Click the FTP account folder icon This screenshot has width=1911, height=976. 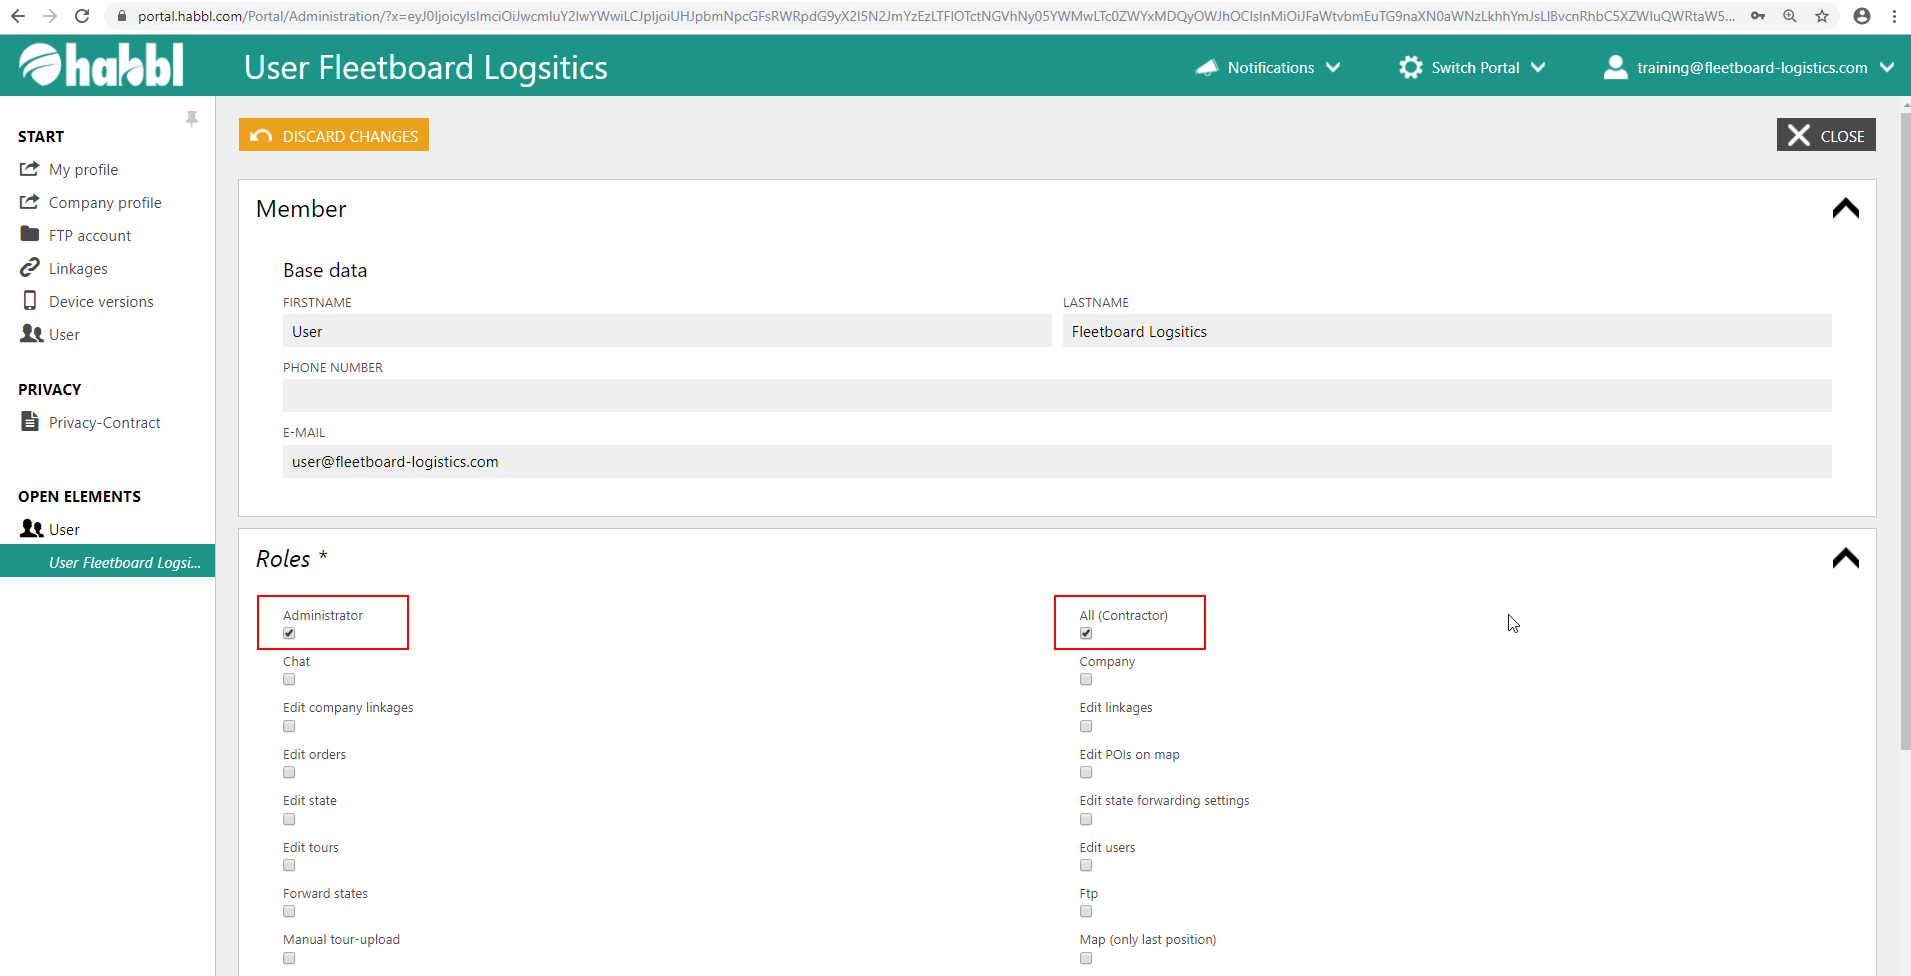pyautogui.click(x=30, y=235)
